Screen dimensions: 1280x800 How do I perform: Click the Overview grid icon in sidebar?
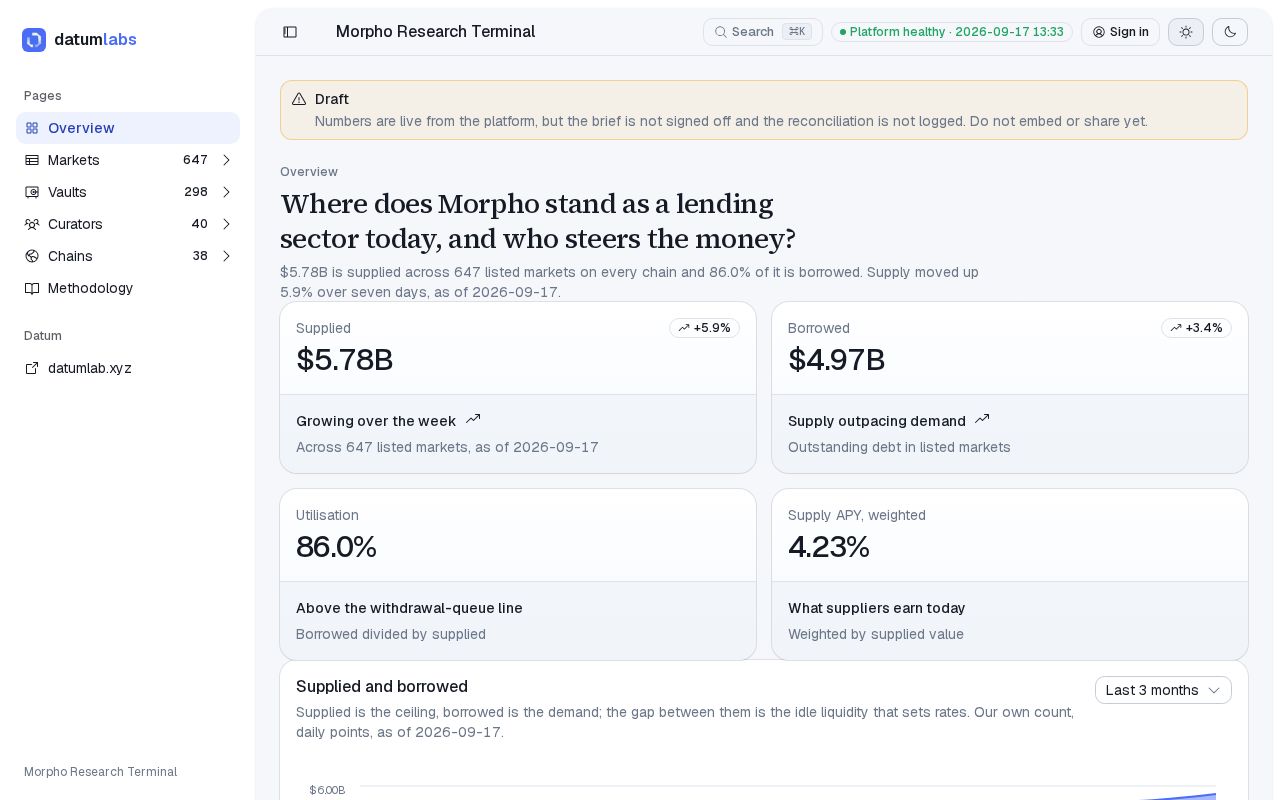click(x=32, y=128)
